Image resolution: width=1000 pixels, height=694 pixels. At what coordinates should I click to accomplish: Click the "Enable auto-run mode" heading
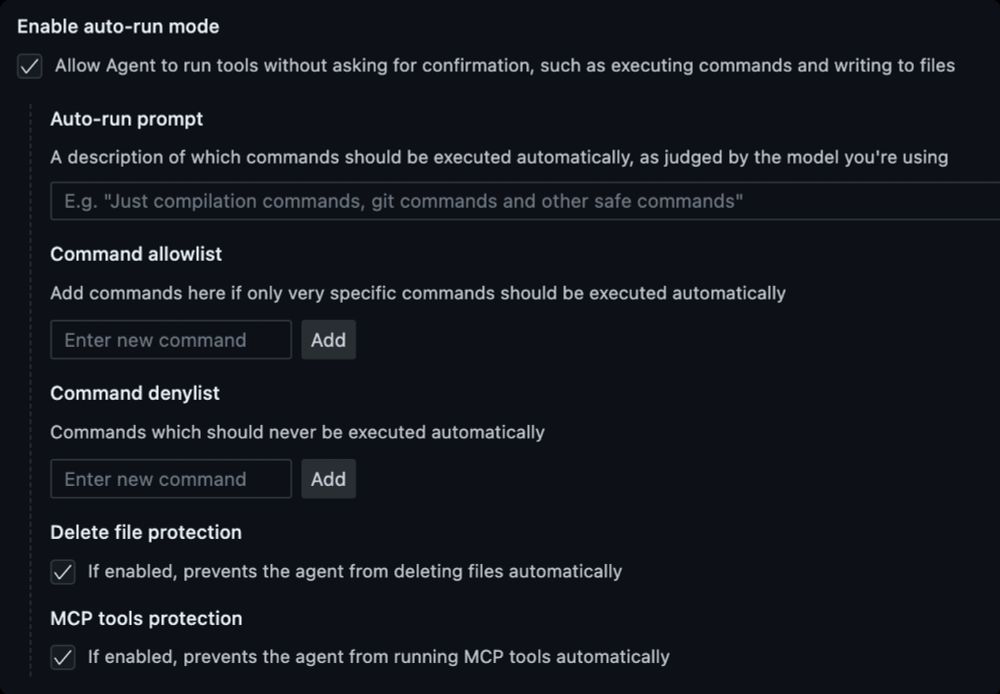coord(118,26)
